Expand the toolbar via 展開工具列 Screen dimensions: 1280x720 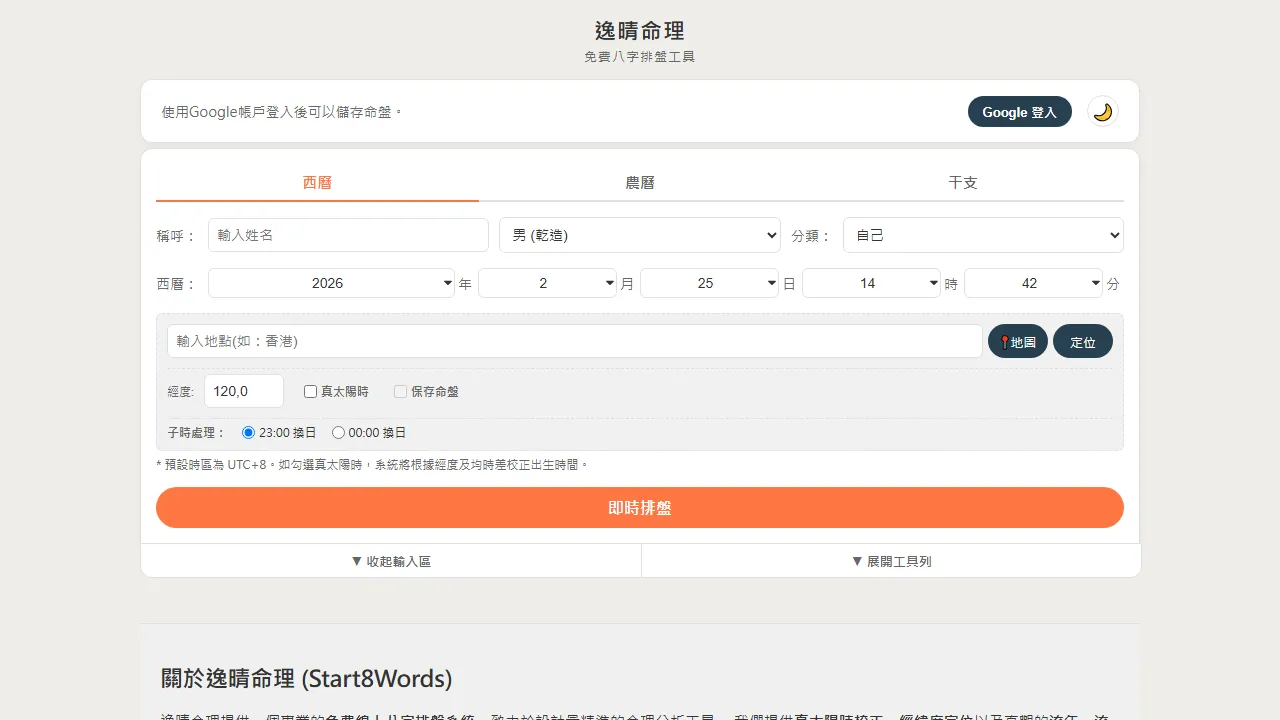(889, 560)
